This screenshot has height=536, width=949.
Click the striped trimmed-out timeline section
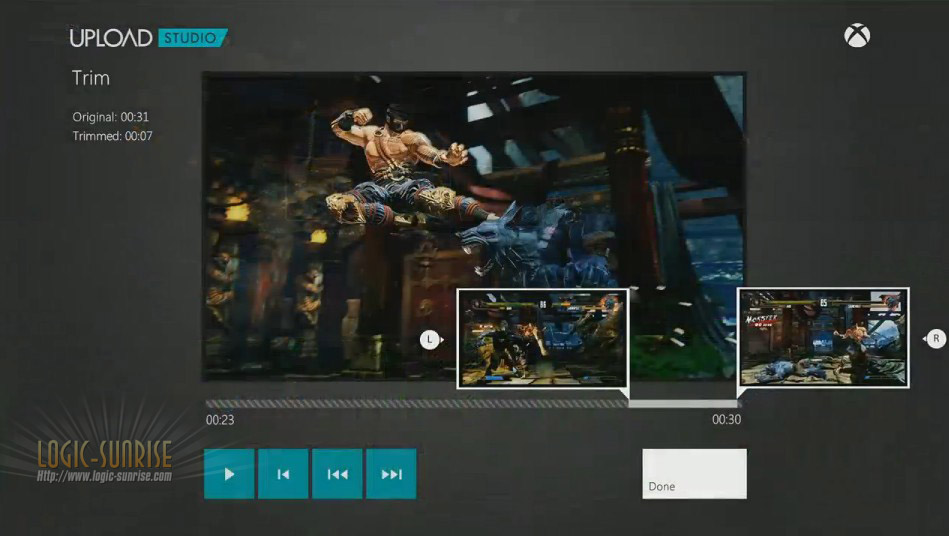pyautogui.click(x=417, y=404)
